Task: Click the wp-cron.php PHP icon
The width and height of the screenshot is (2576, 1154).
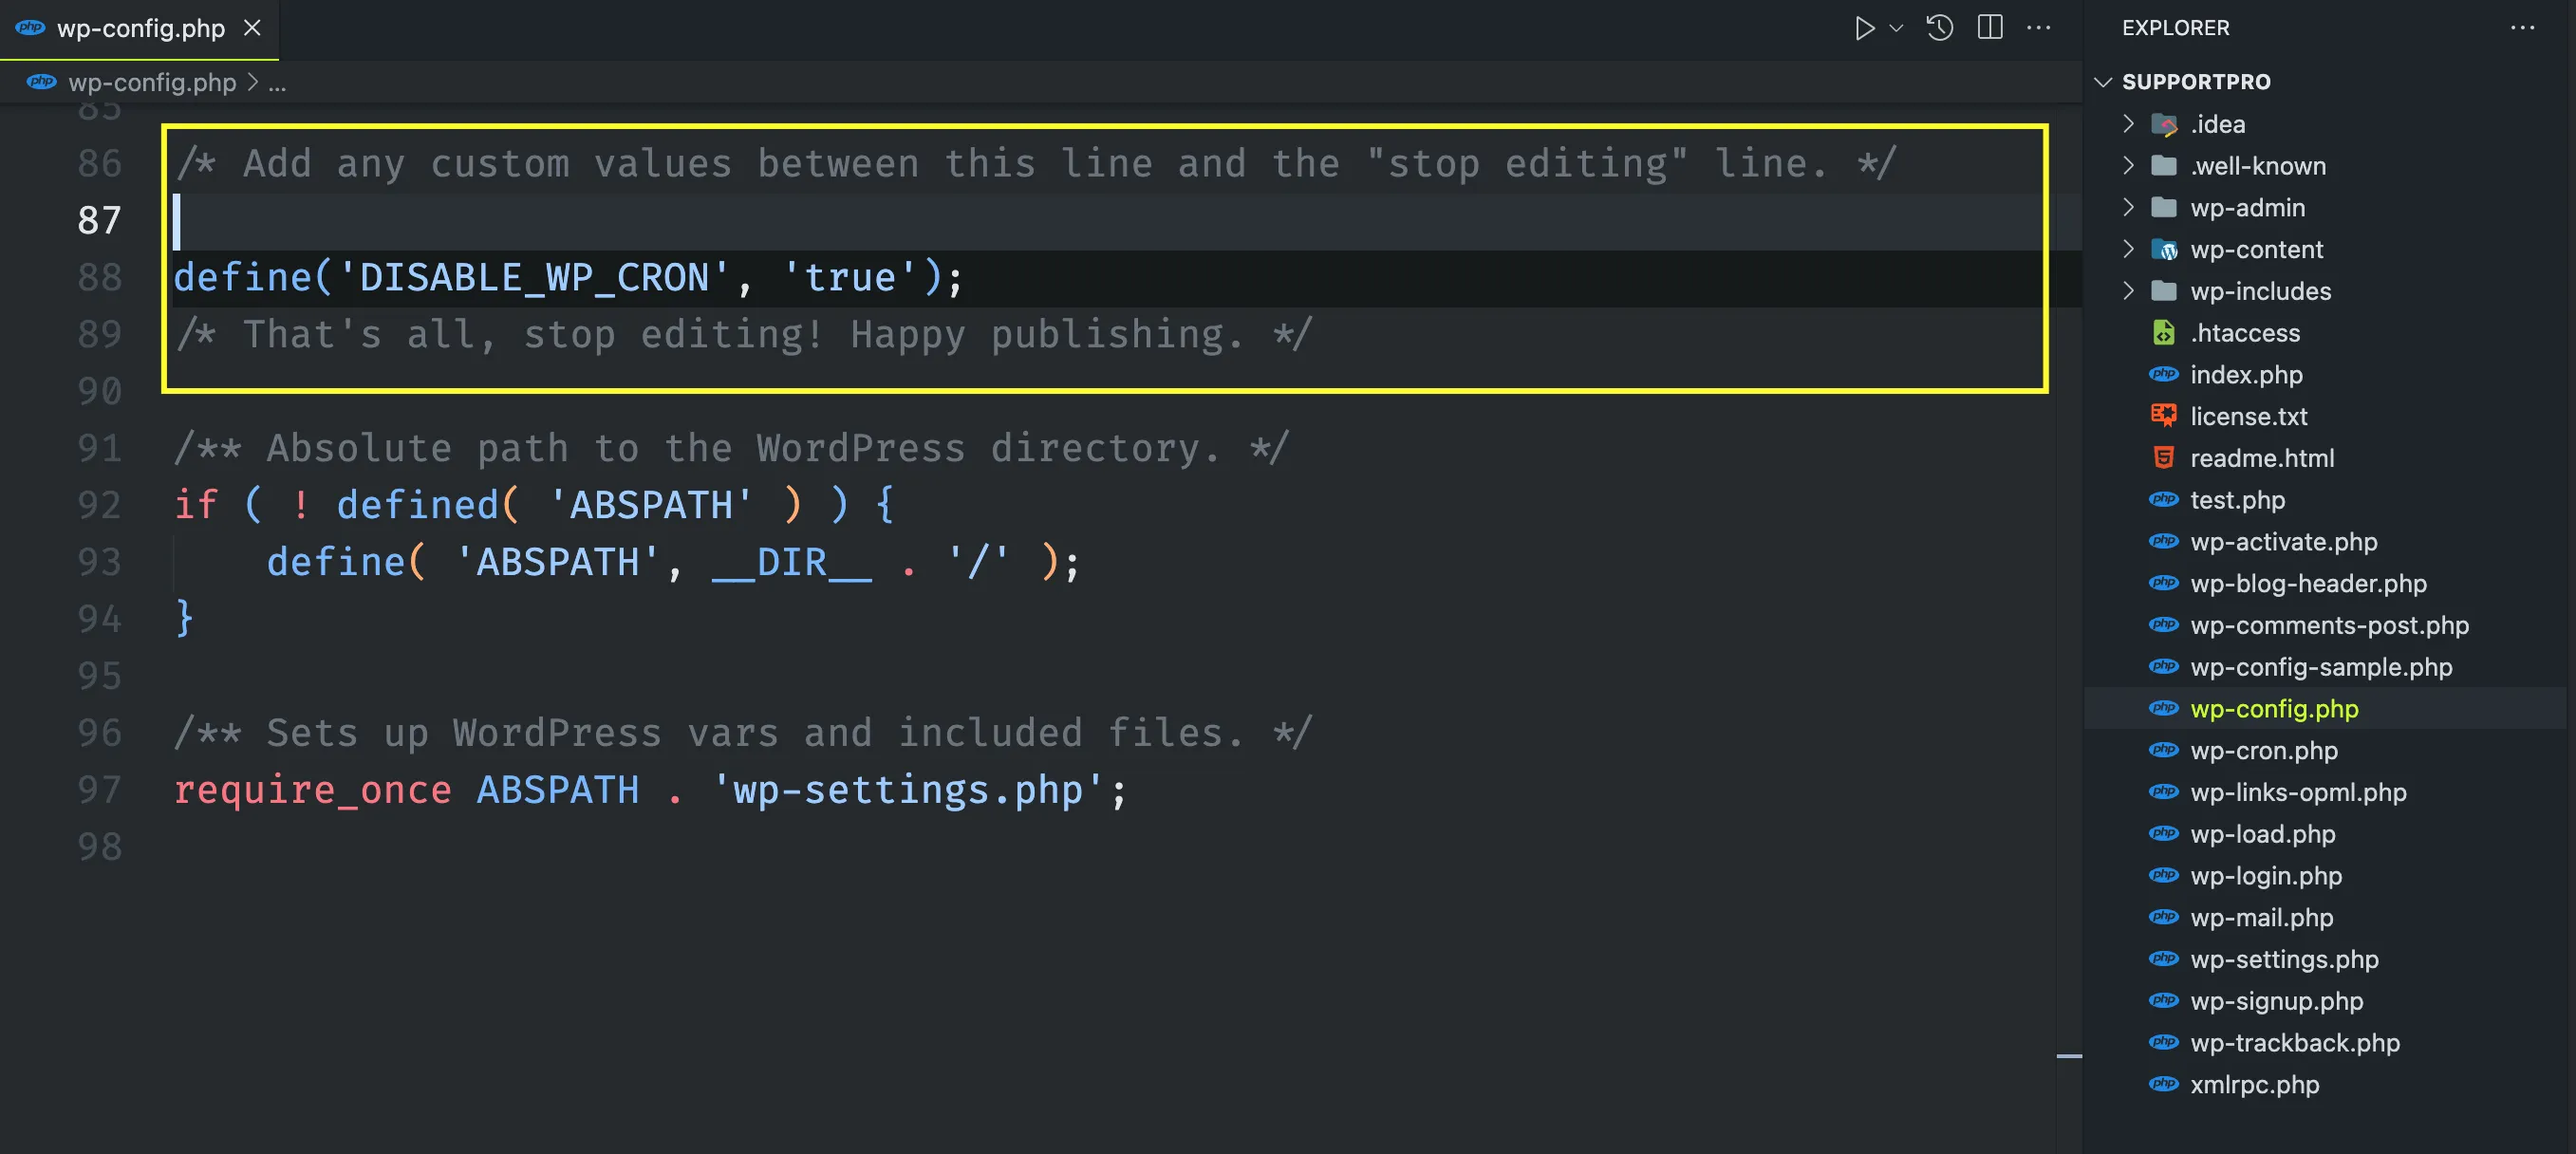Action: click(2164, 750)
